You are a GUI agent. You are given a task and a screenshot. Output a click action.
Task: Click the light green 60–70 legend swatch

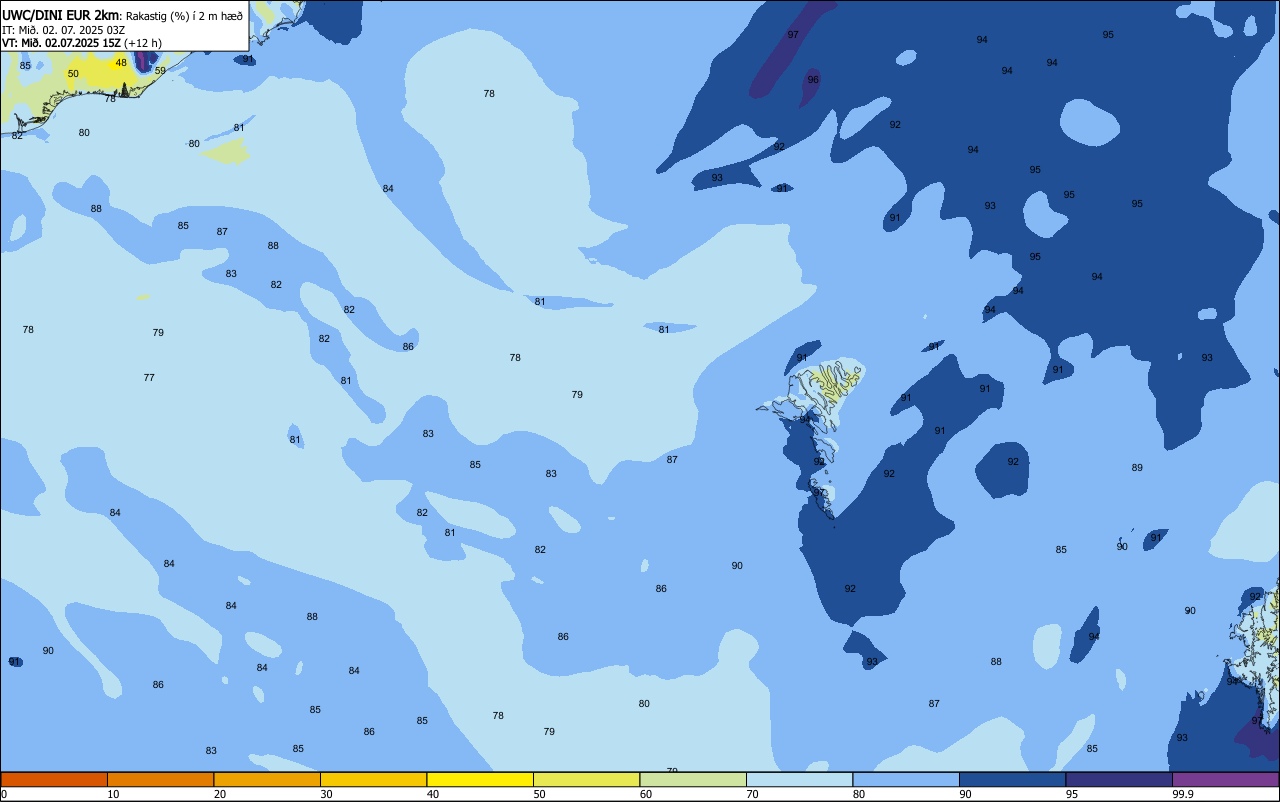point(693,779)
